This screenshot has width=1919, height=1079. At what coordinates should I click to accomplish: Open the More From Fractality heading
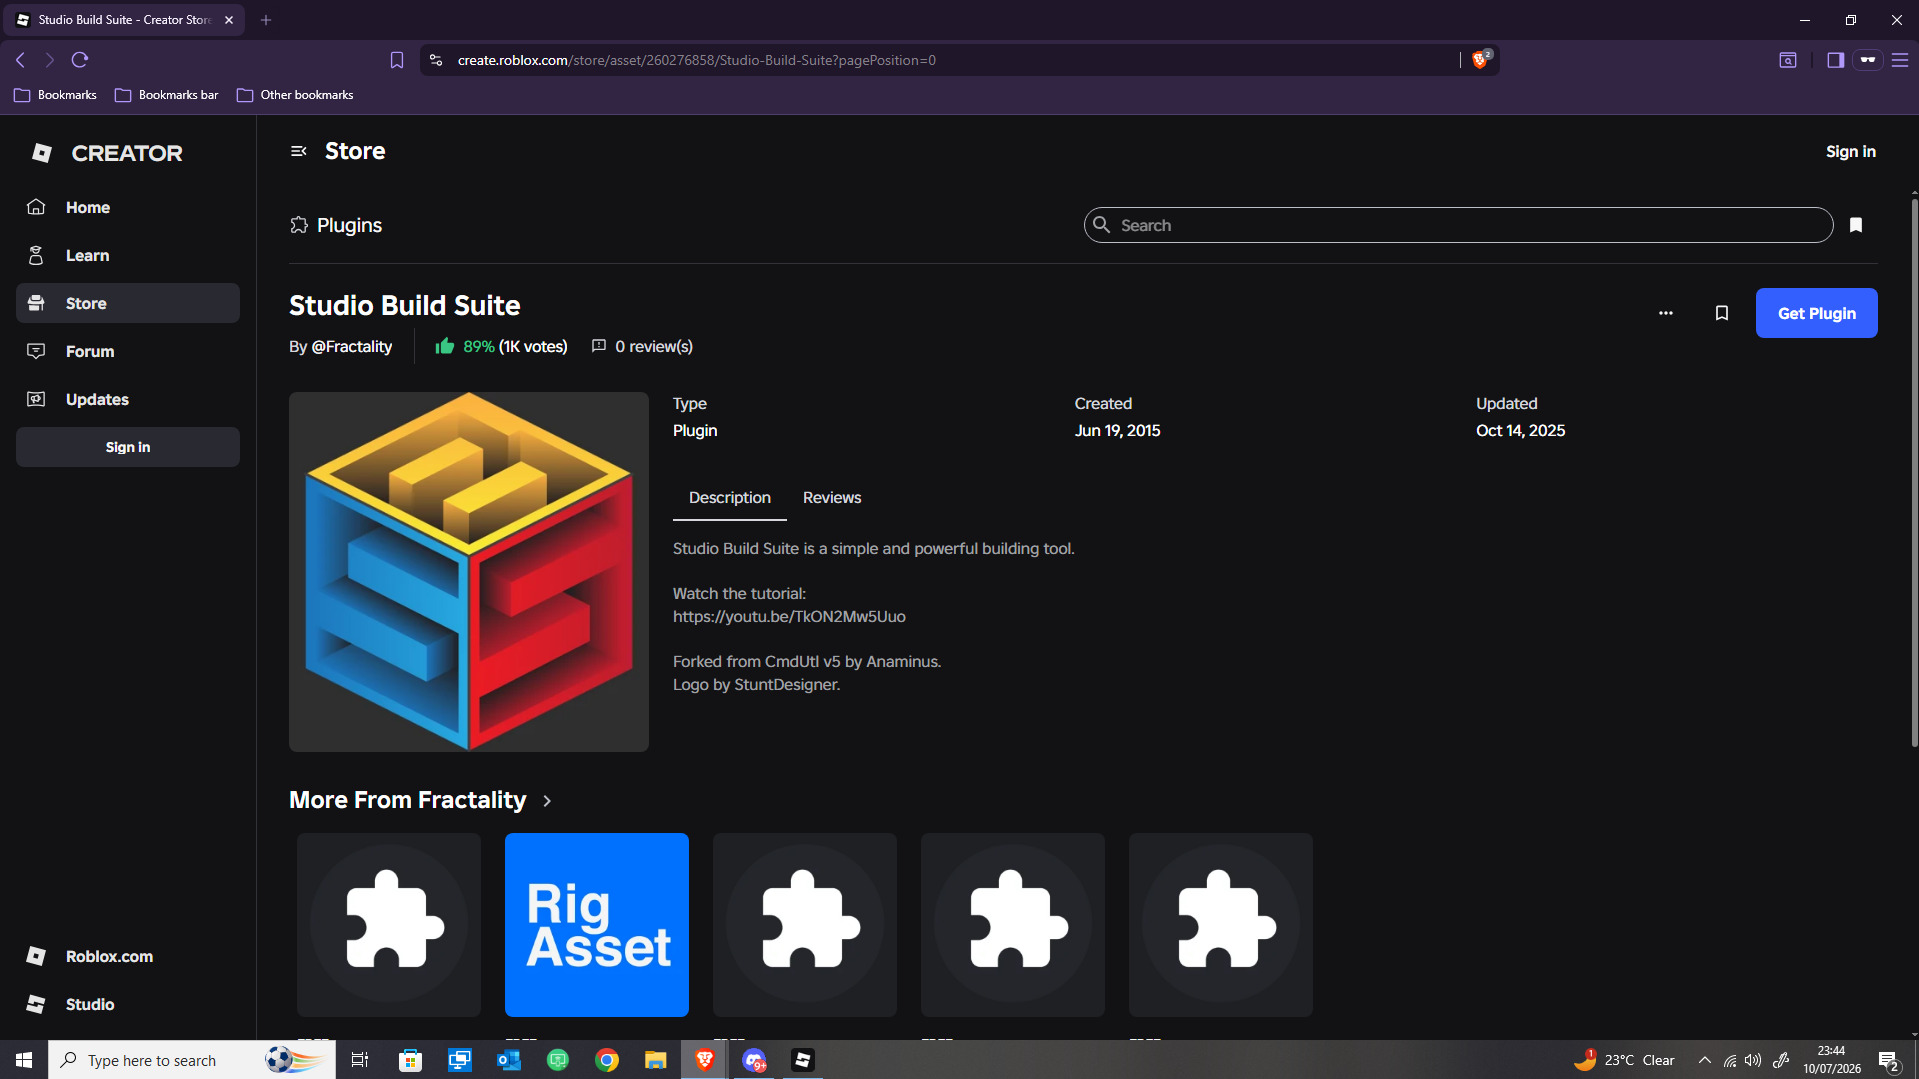pos(407,800)
